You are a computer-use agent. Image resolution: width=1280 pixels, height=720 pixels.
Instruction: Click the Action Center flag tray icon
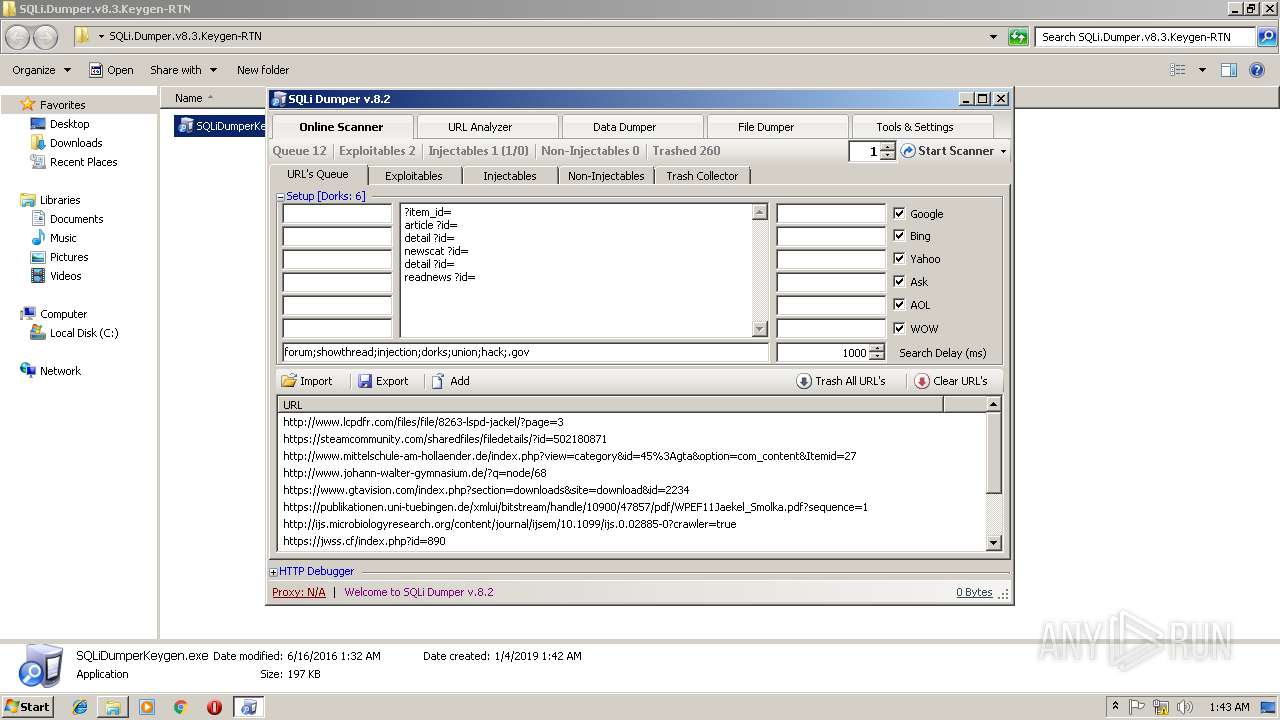coord(1137,707)
